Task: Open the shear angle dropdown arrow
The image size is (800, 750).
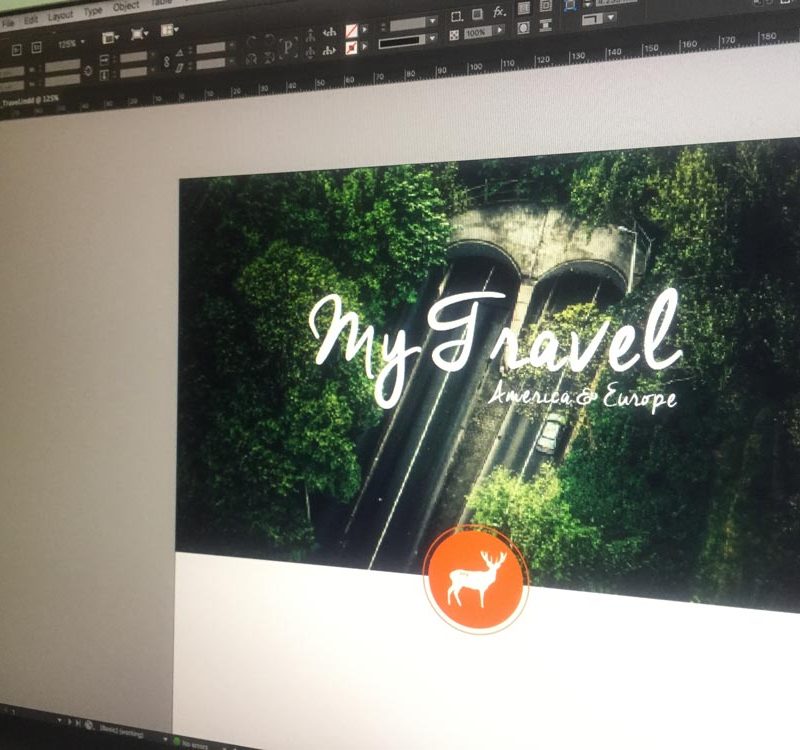Action: 232,61
